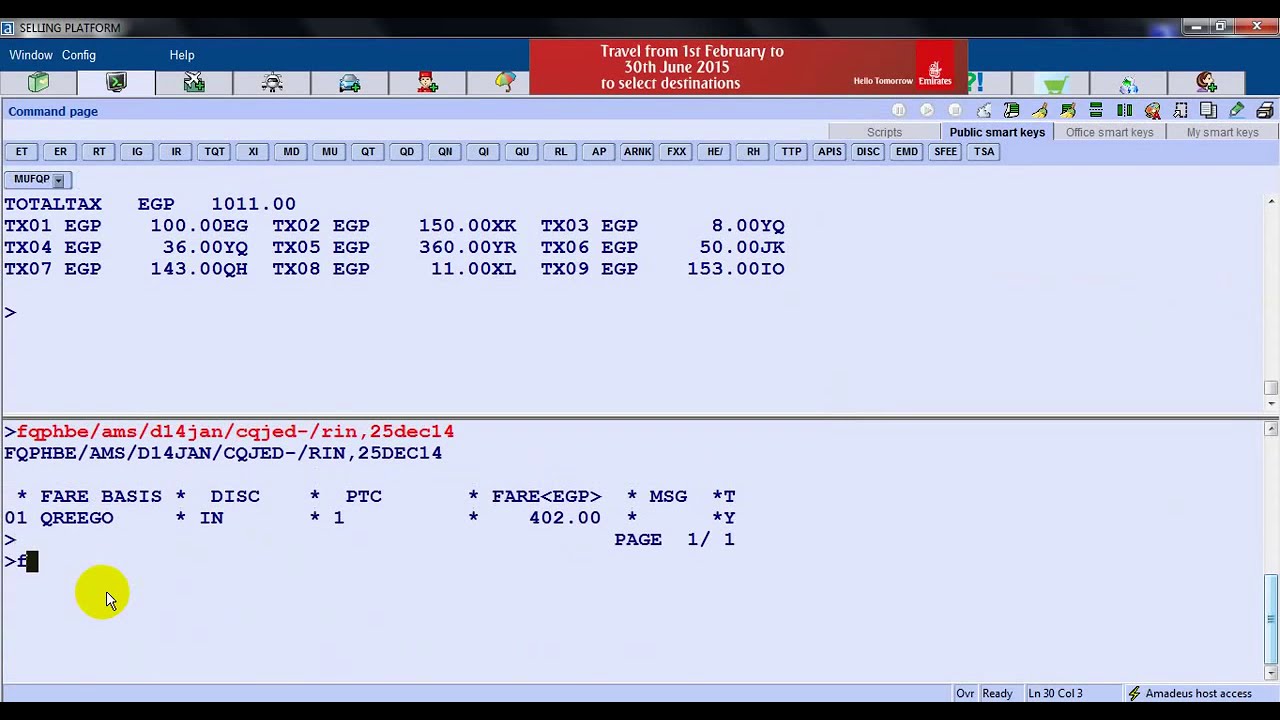Screen dimensions: 1280x720
Task: Click the TSA smart key
Action: tap(984, 152)
